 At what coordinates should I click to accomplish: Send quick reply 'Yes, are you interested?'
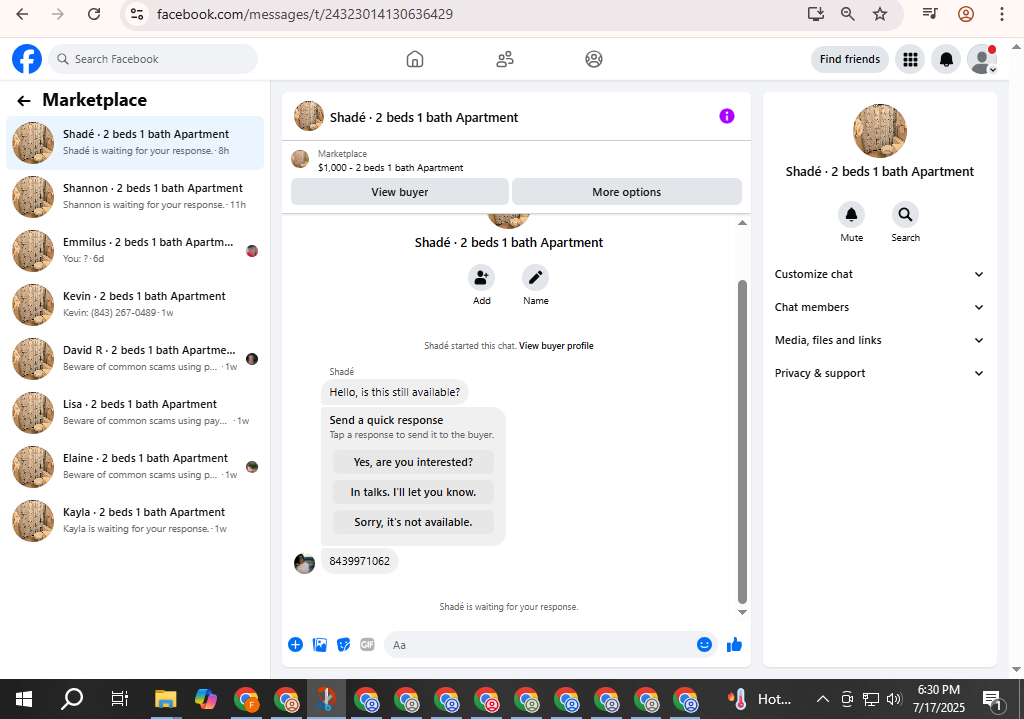tap(413, 462)
